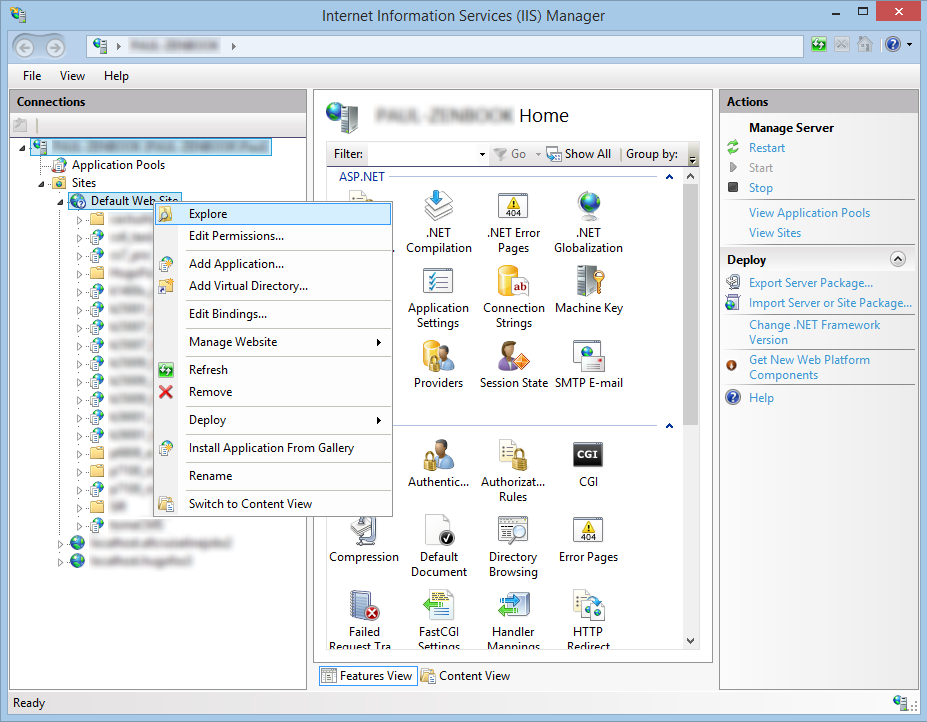
Task: Open the Handler Mappings feature
Action: tap(513, 620)
